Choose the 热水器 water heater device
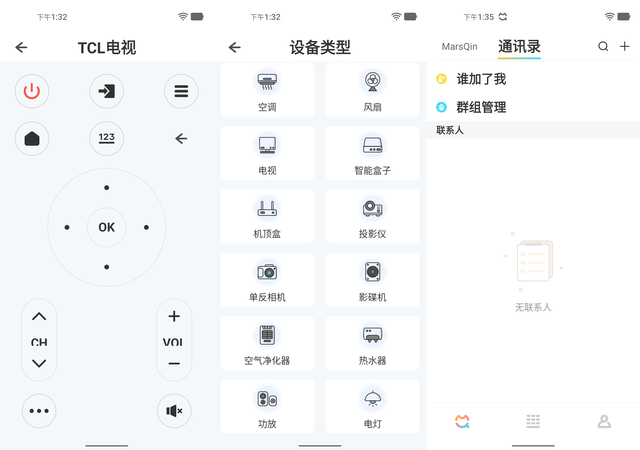 373,343
